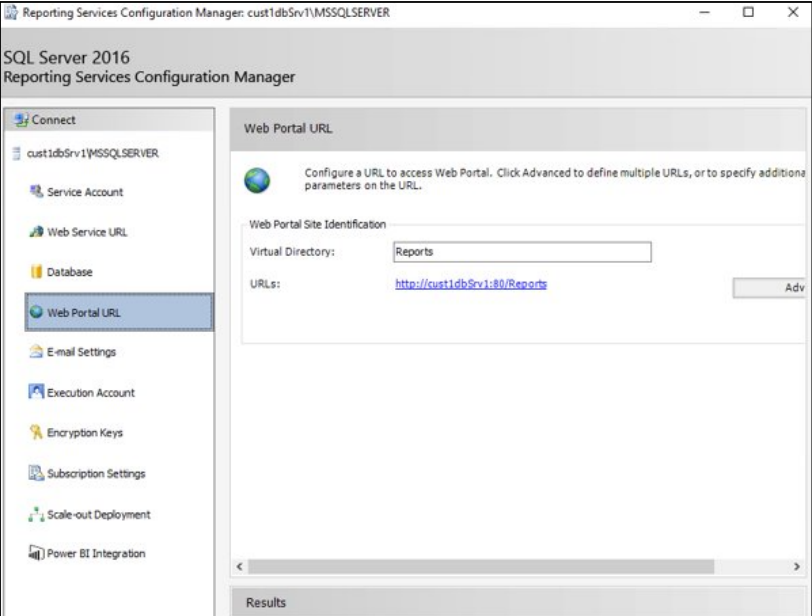812x616 pixels.
Task: Click the Database cylinder icon
Action: click(36, 271)
